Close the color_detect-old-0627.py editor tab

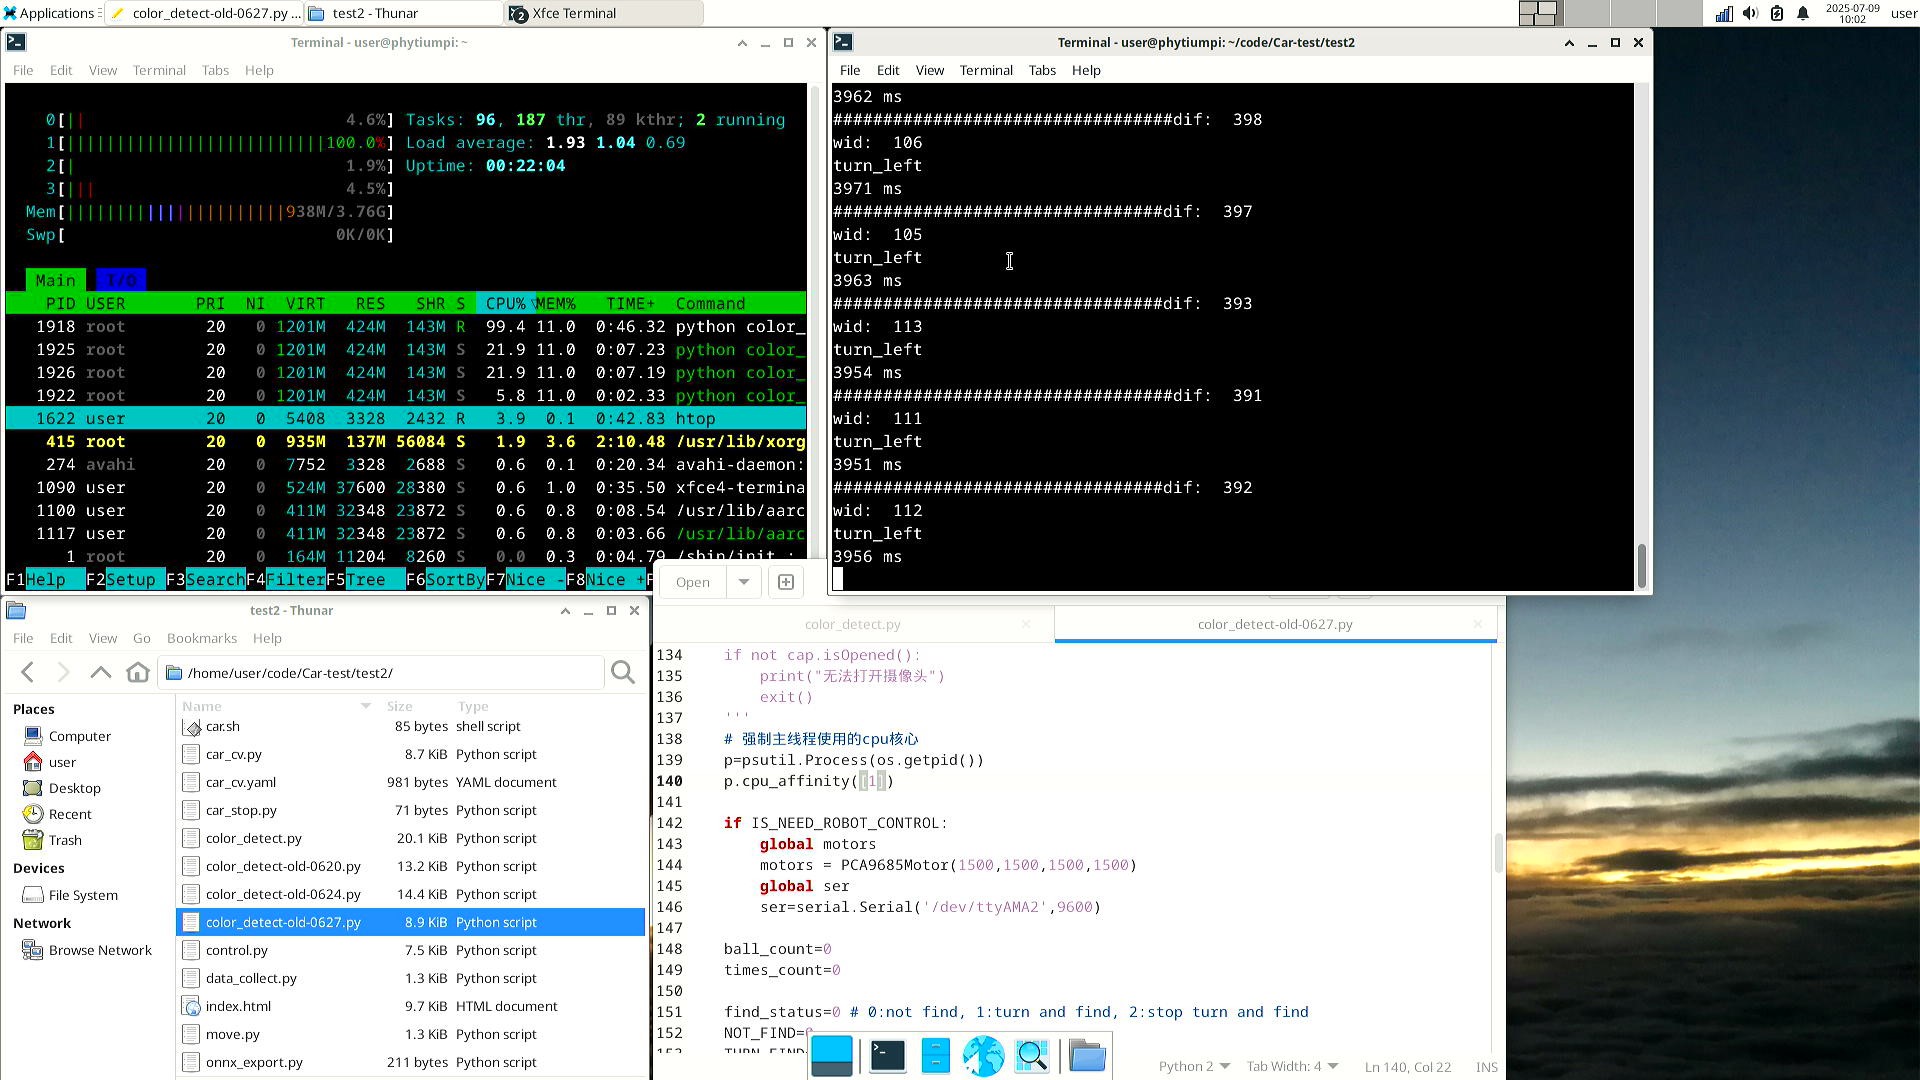[x=1477, y=624]
